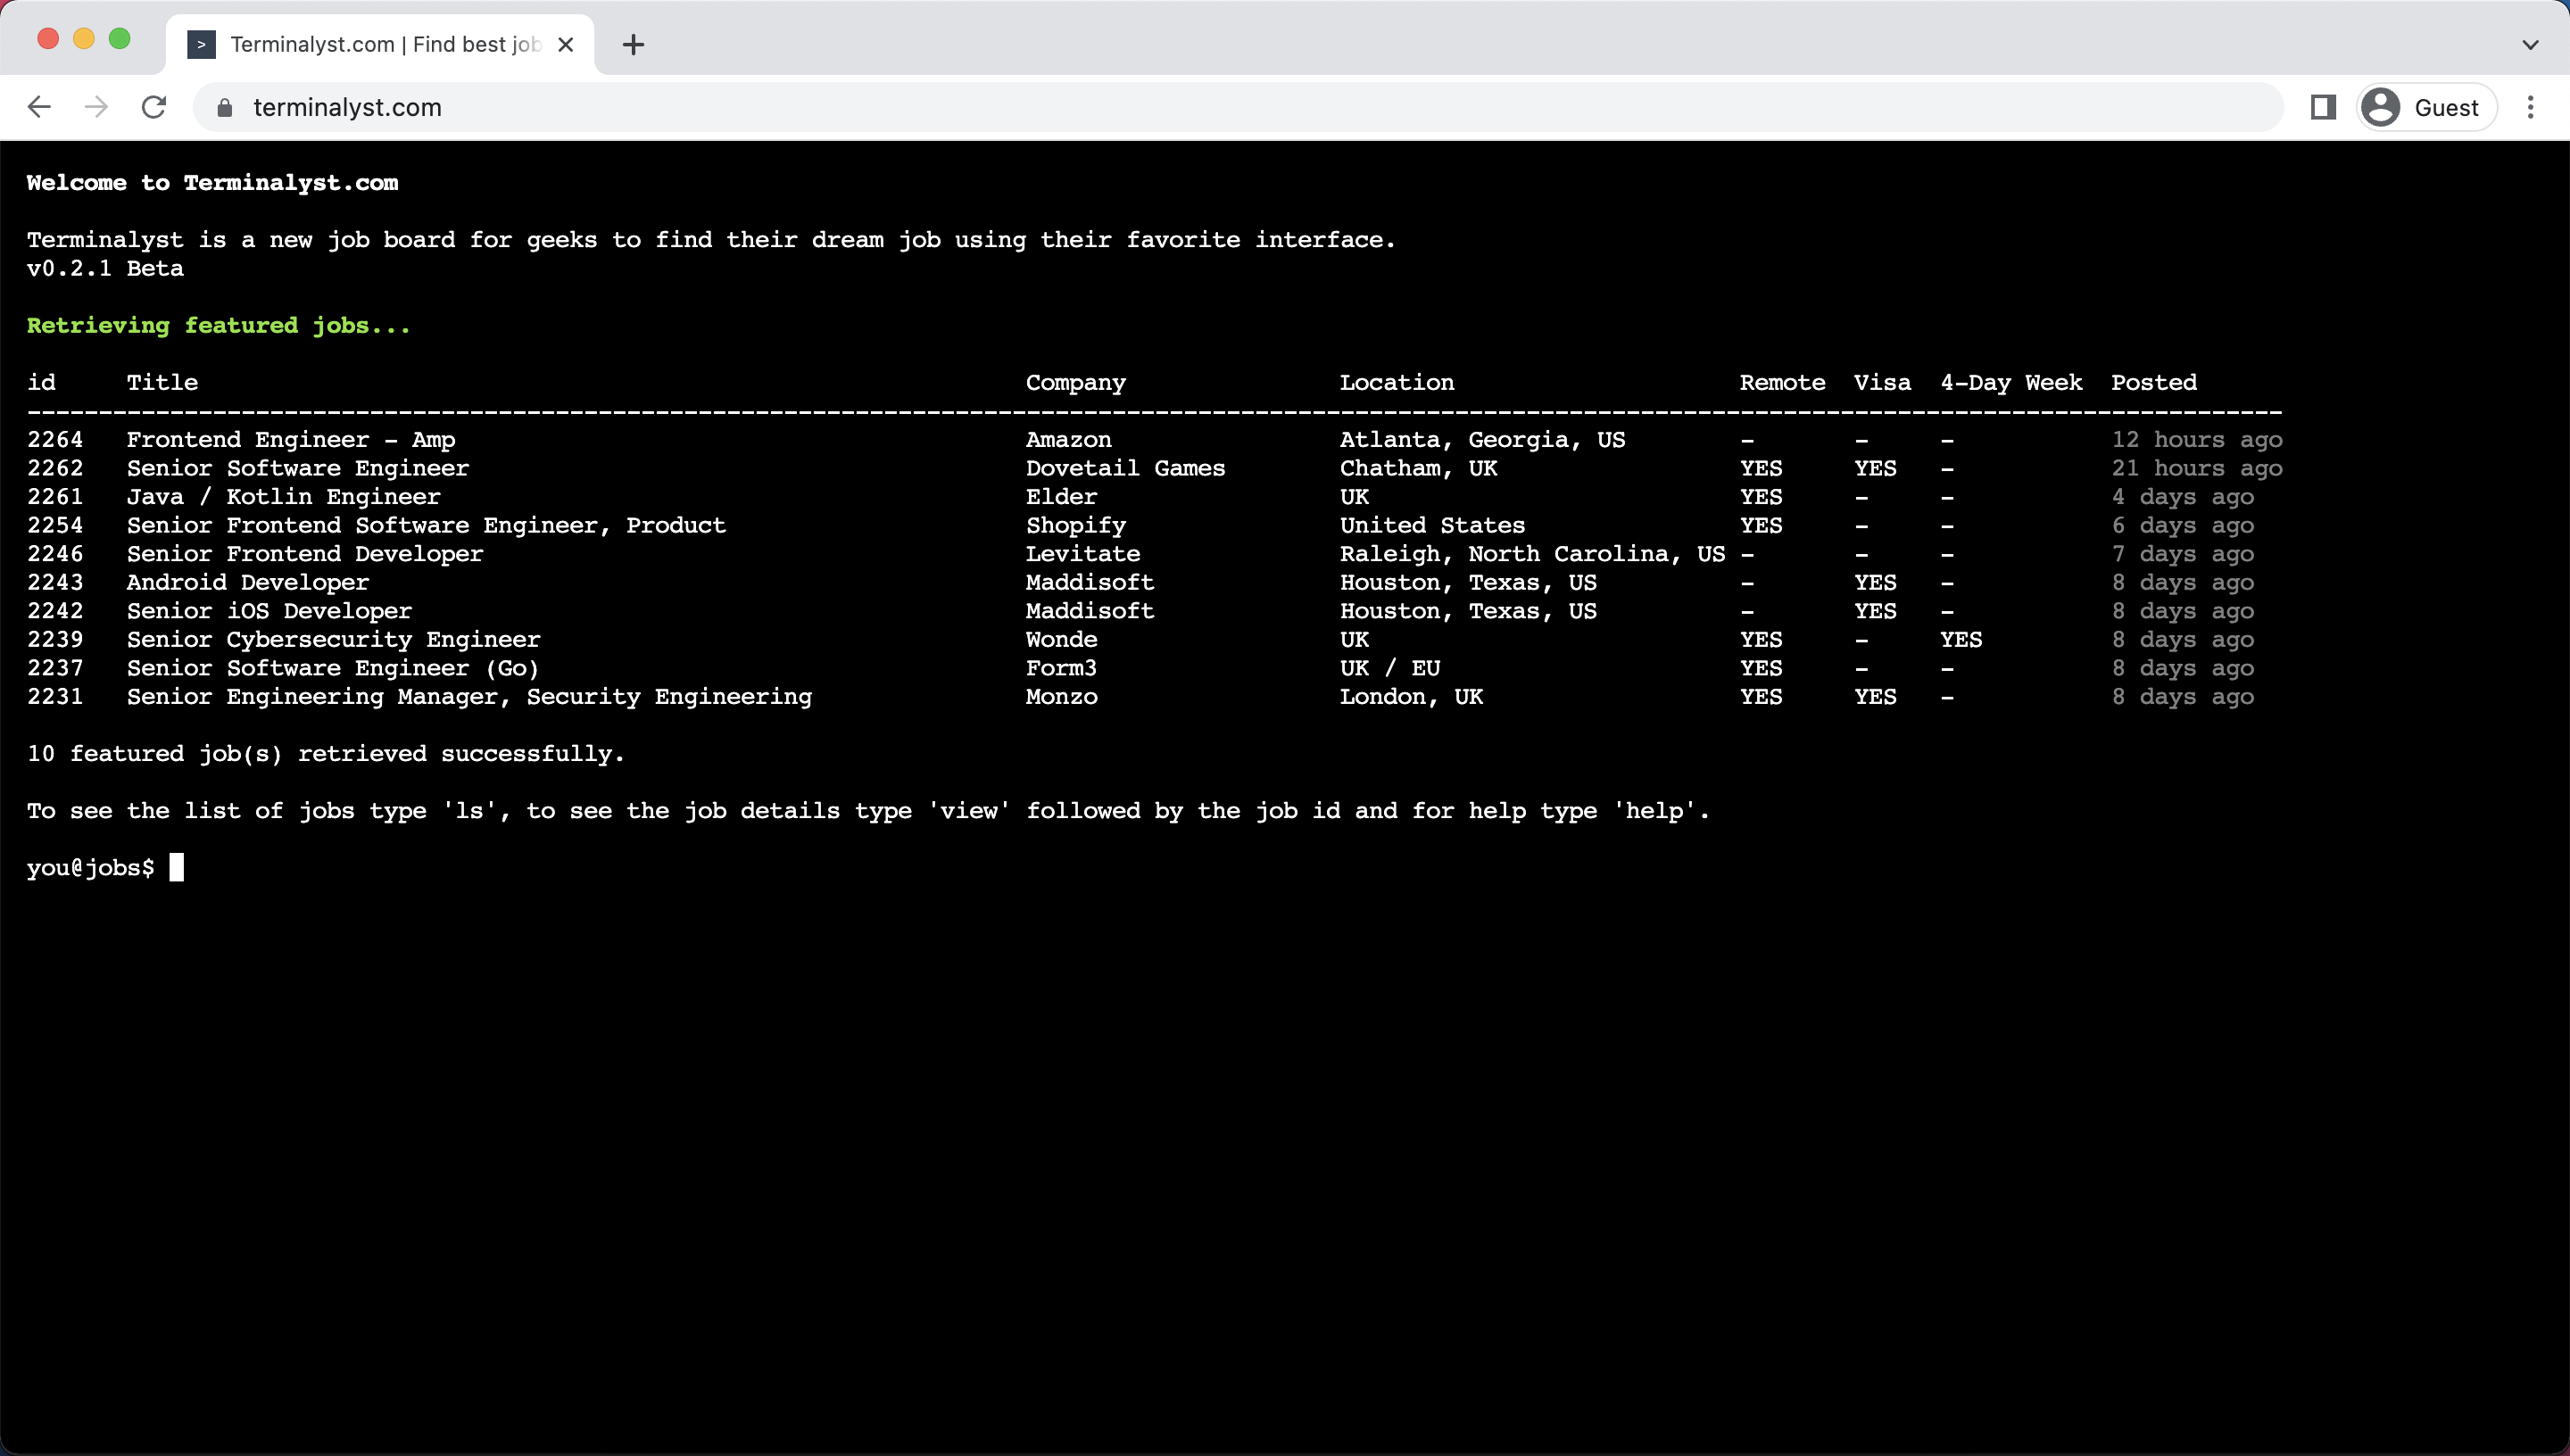Click the Visa column header

click(x=1883, y=382)
